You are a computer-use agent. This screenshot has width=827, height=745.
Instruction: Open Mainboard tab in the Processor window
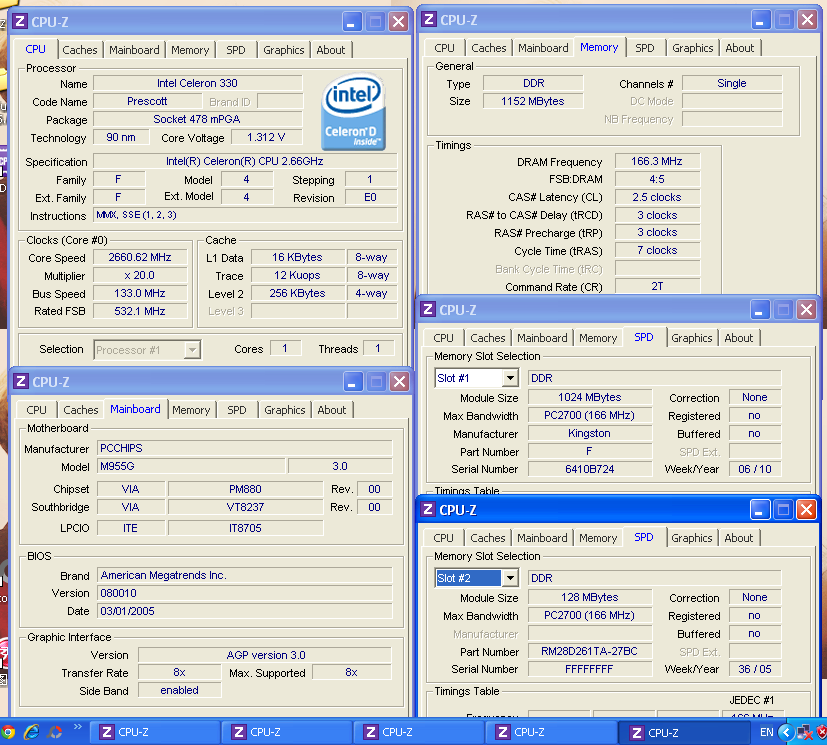pyautogui.click(x=134, y=50)
